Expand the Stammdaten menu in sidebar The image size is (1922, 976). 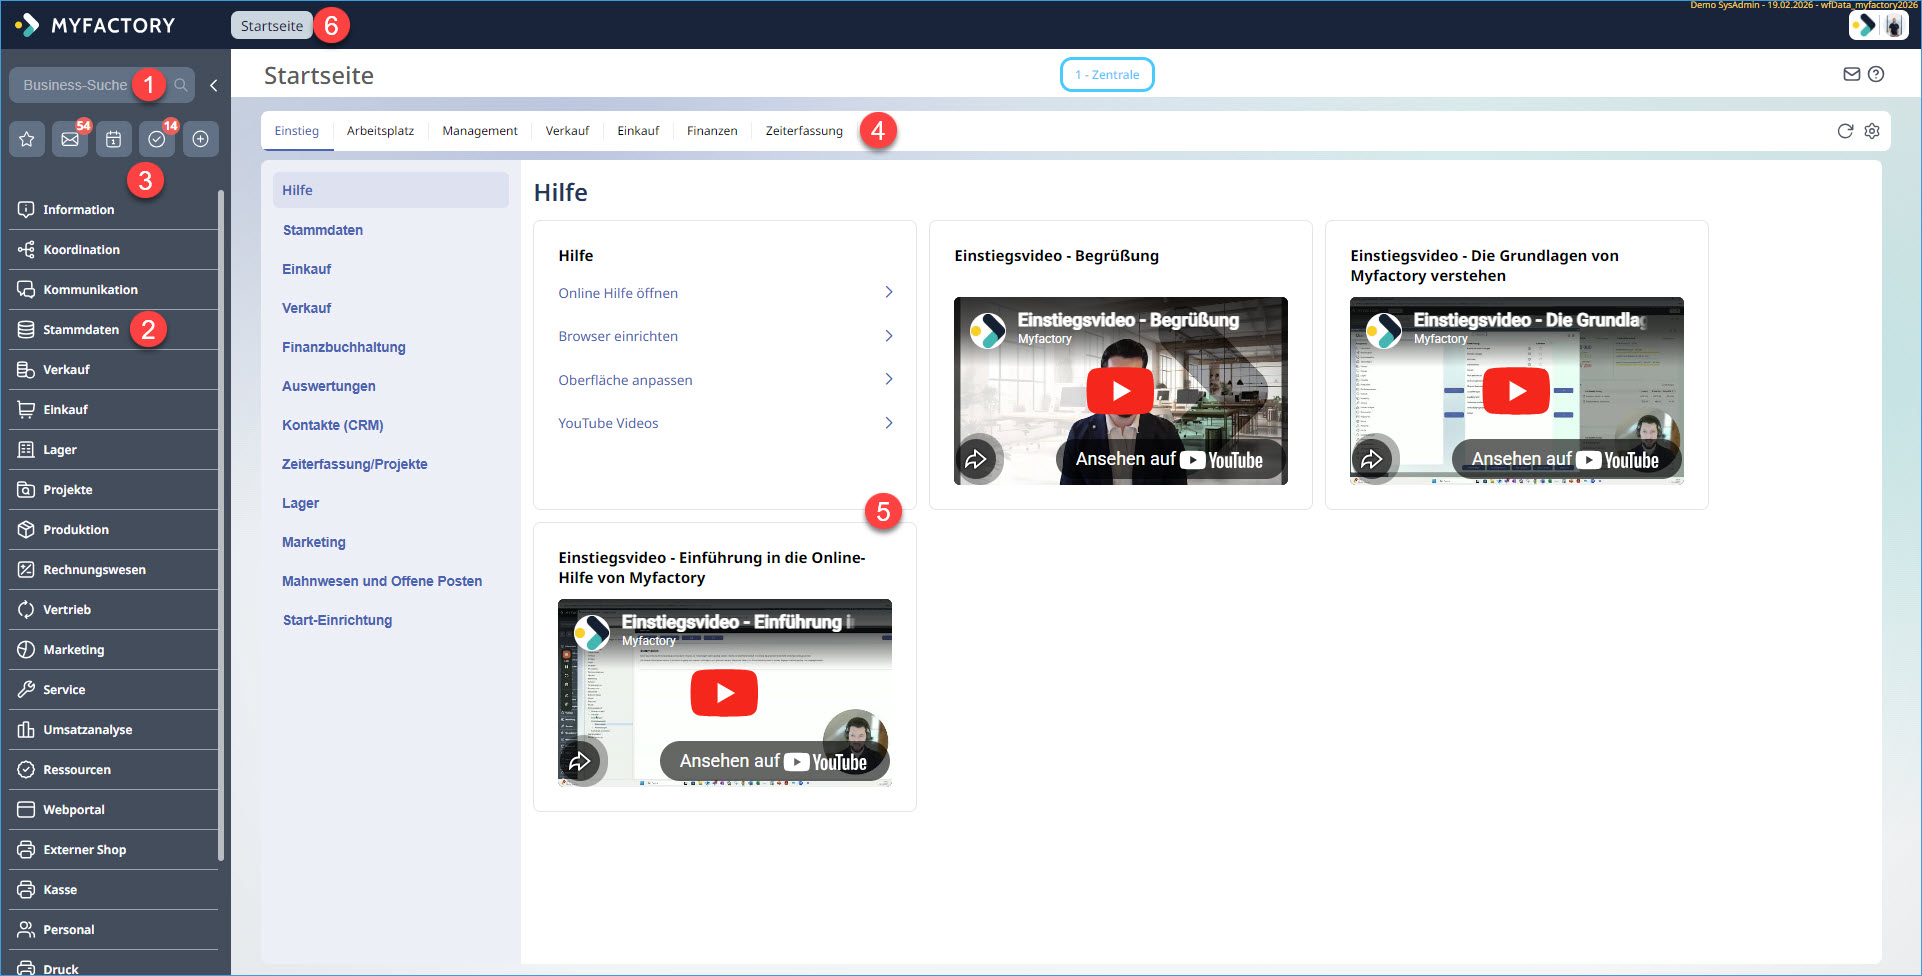[x=81, y=330]
